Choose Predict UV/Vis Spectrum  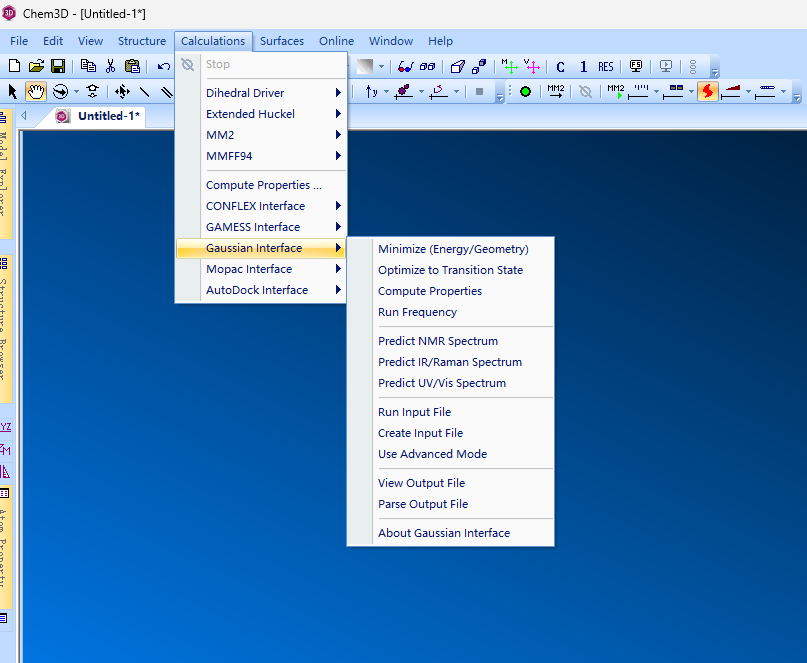(x=451, y=383)
